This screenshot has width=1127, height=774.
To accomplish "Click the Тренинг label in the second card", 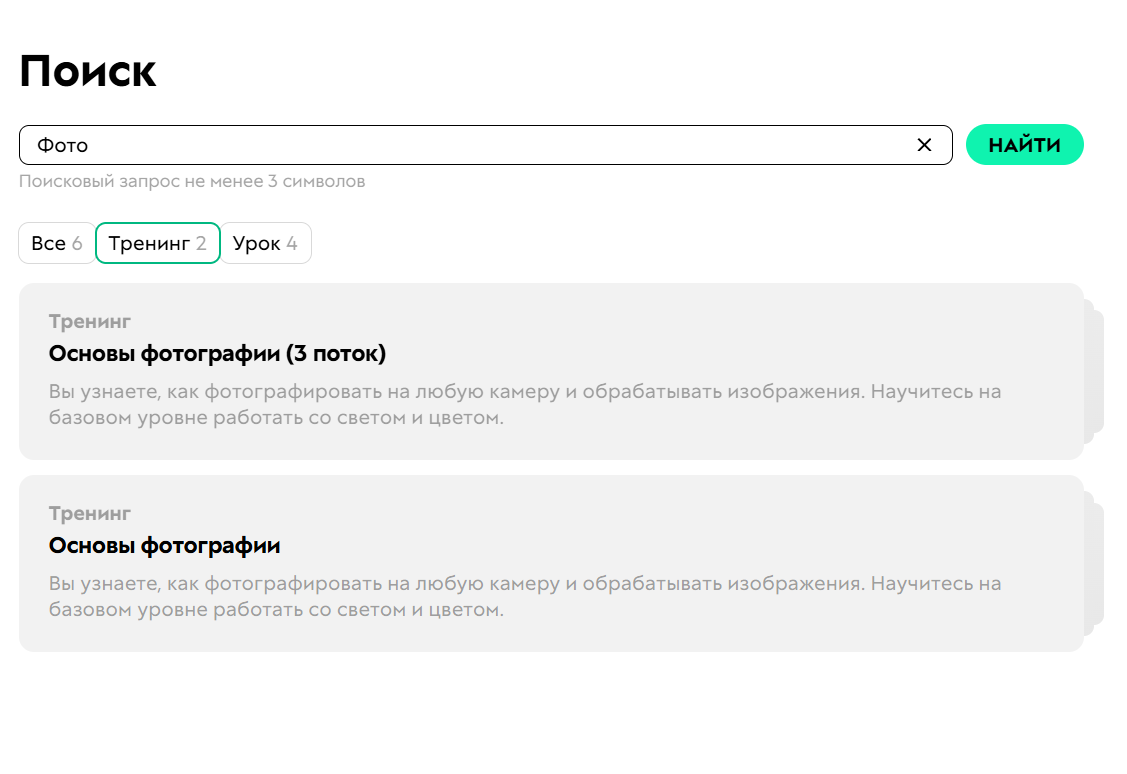I will [90, 513].
